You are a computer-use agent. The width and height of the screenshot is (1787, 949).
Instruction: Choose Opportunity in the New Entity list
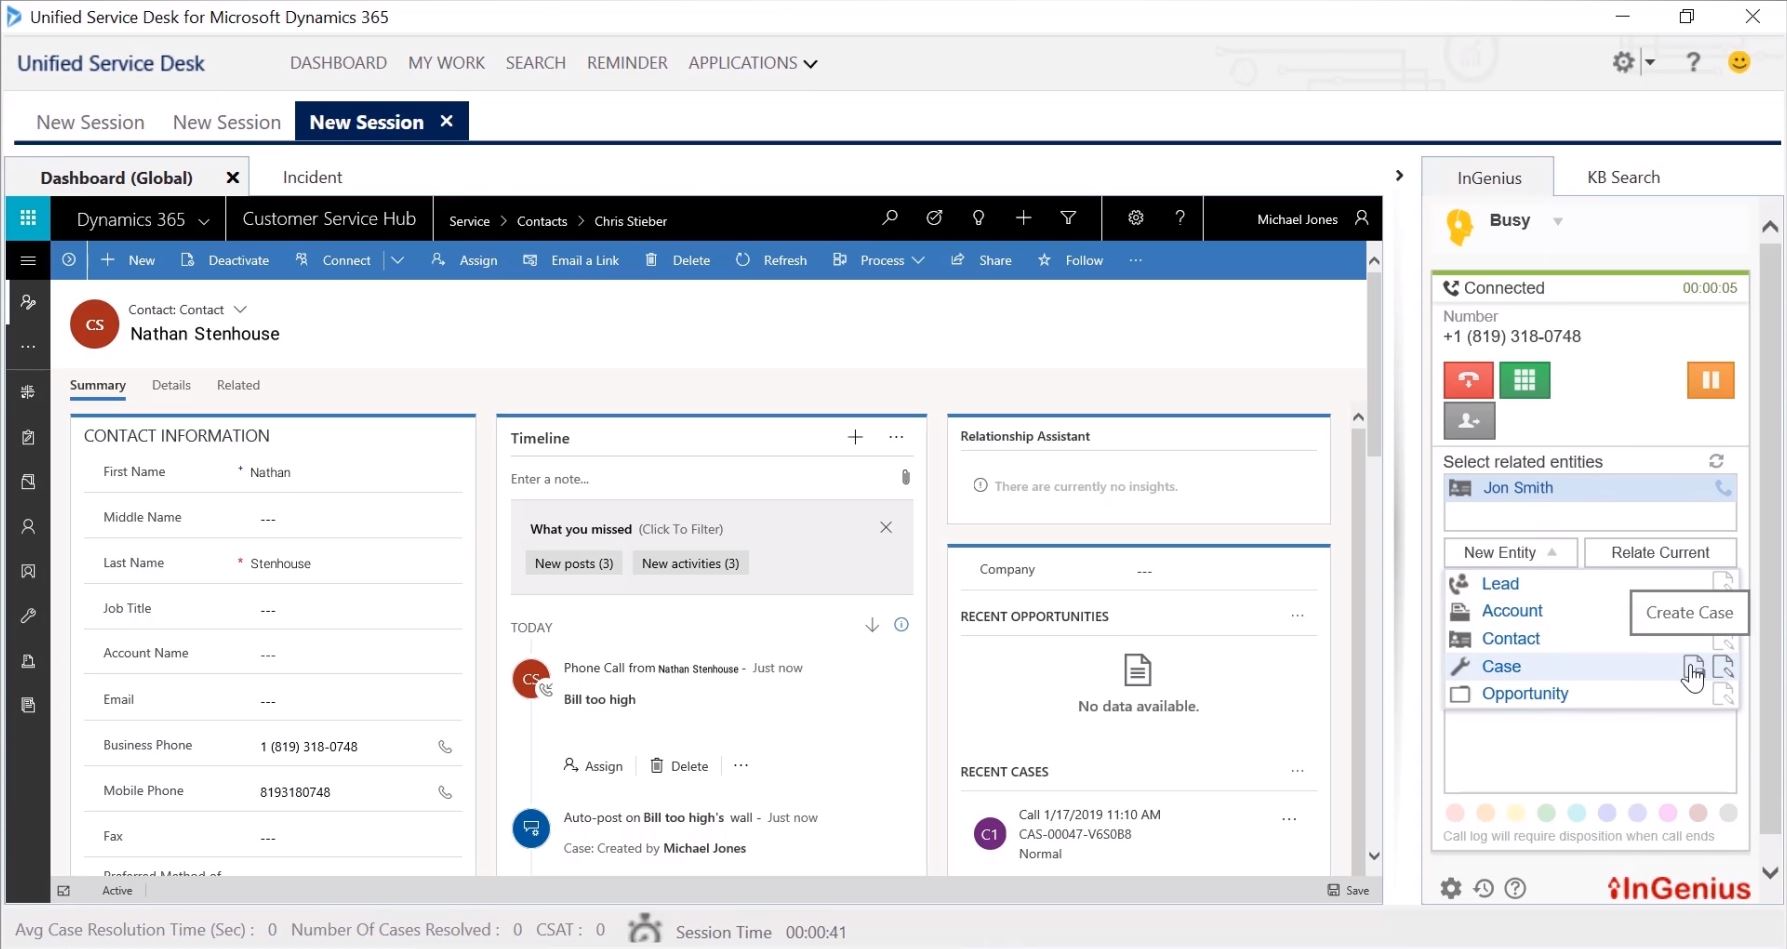pos(1525,694)
